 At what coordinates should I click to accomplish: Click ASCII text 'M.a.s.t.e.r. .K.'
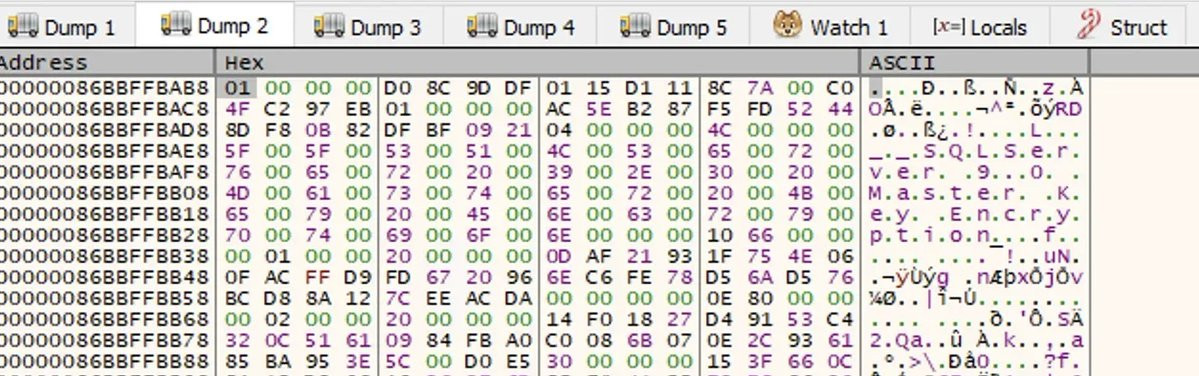tap(975, 193)
